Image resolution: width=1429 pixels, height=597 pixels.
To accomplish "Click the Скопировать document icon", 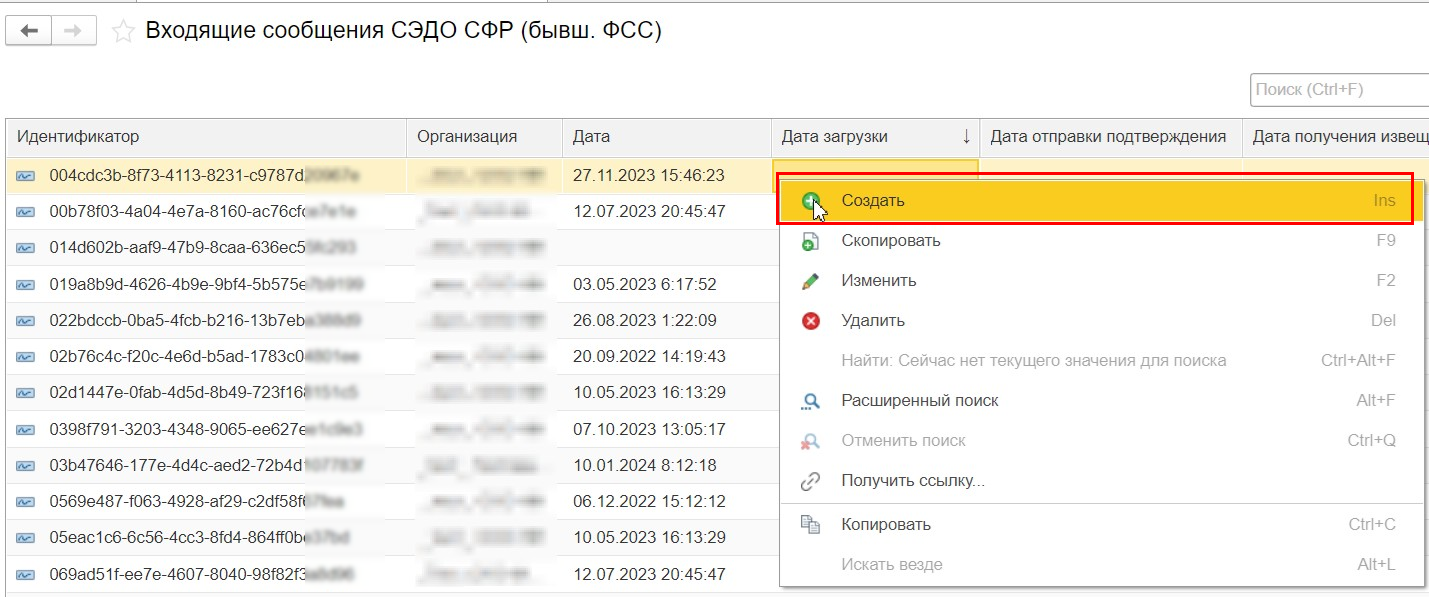I will (811, 241).
